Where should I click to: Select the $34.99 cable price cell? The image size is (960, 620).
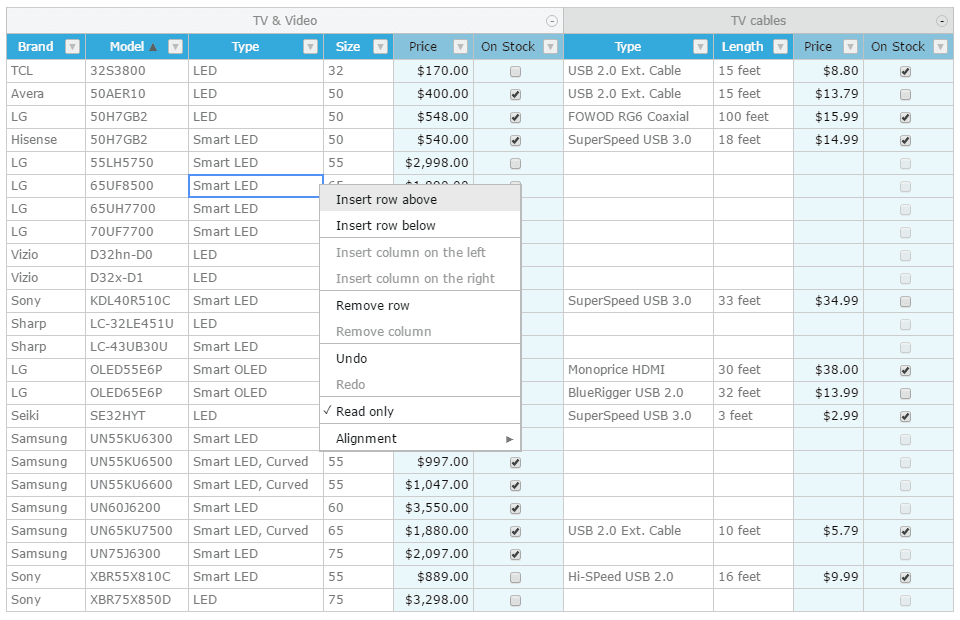pos(828,301)
